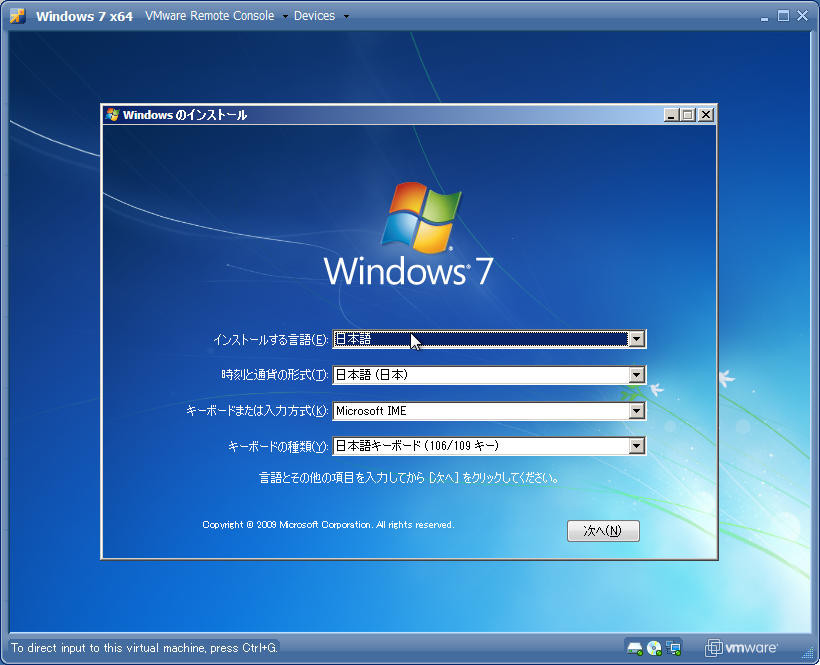
Task: Click the インストールする言語(E) label
Action: click(270, 340)
